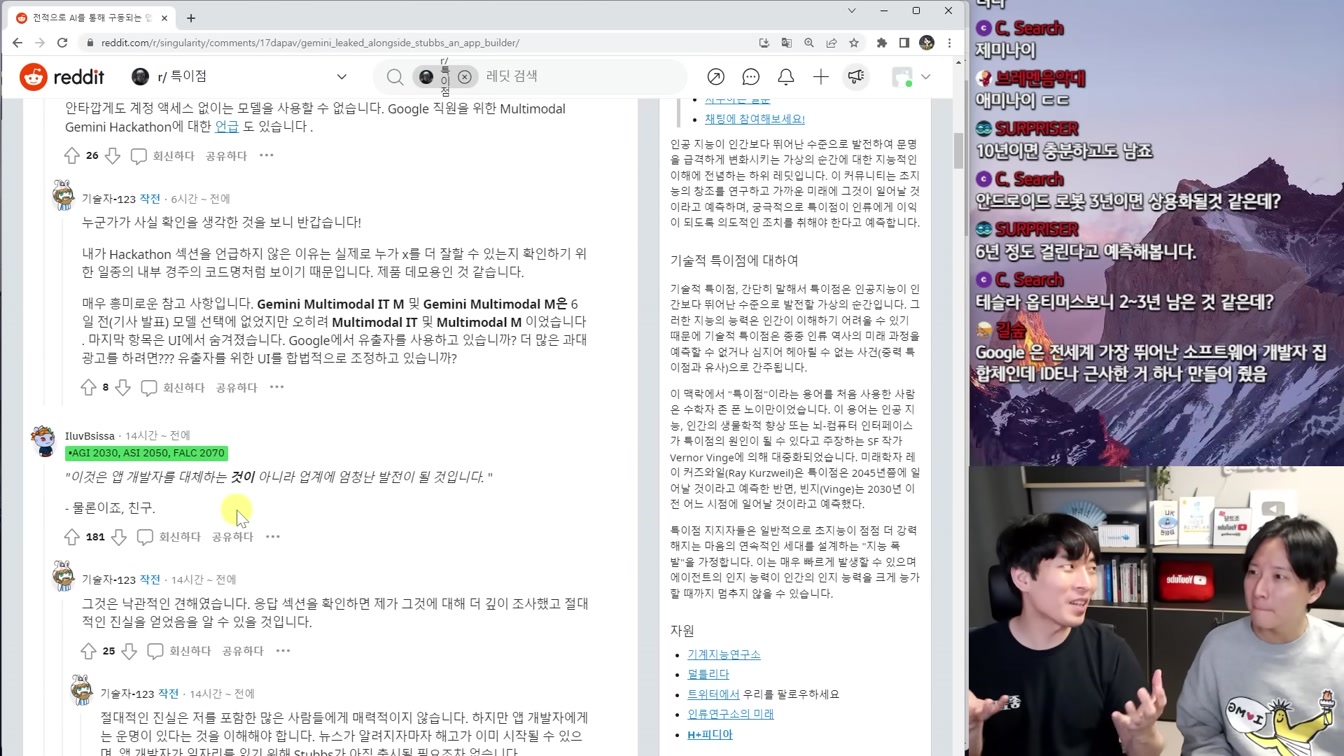Expand the tab search chevron in title bar
Image resolution: width=1344 pixels, height=756 pixels.
point(852,11)
